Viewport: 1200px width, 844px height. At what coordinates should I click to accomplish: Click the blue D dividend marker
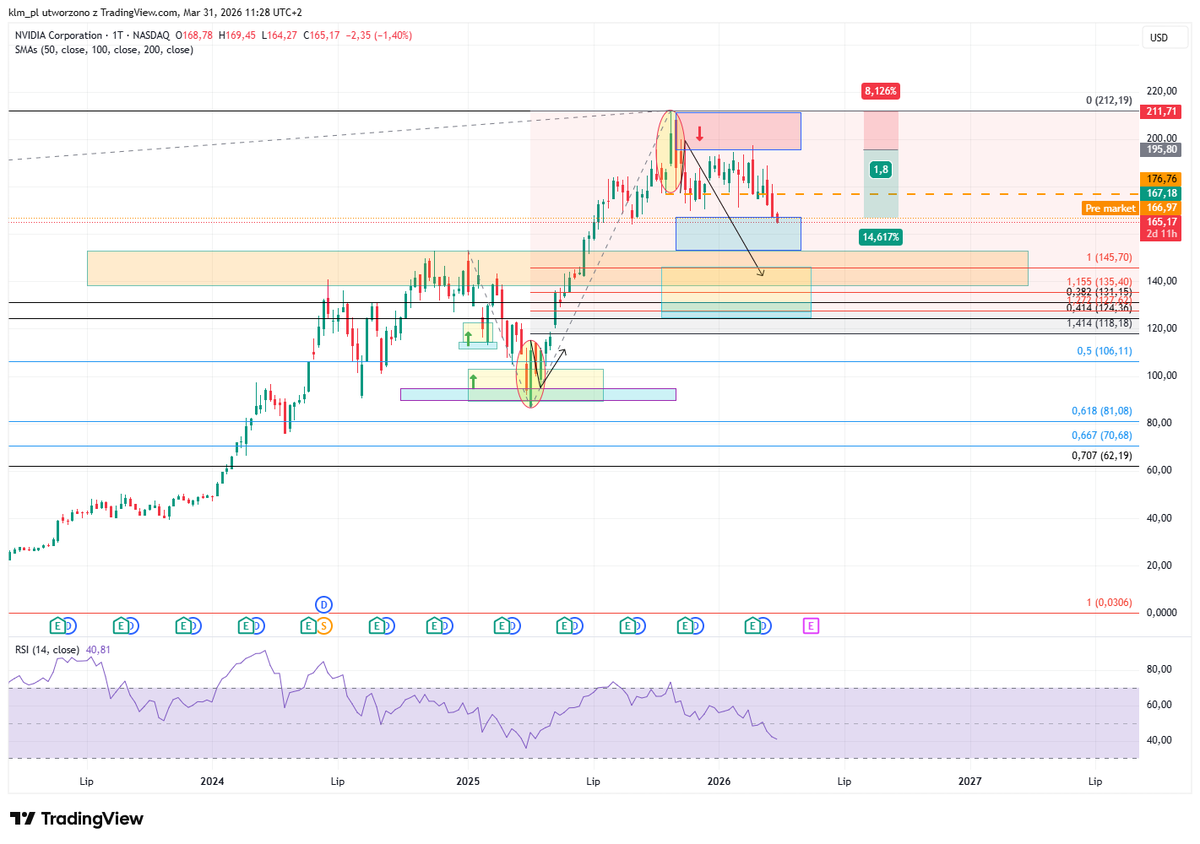click(323, 603)
